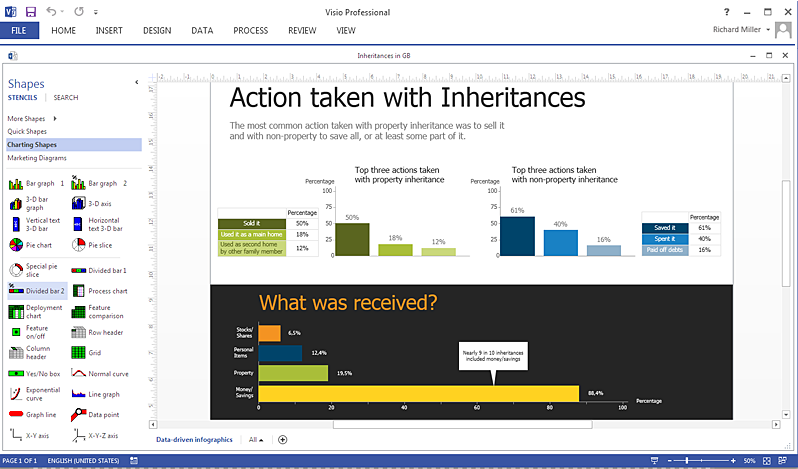Add a new page with plus button
The image size is (798, 469).
(x=282, y=439)
